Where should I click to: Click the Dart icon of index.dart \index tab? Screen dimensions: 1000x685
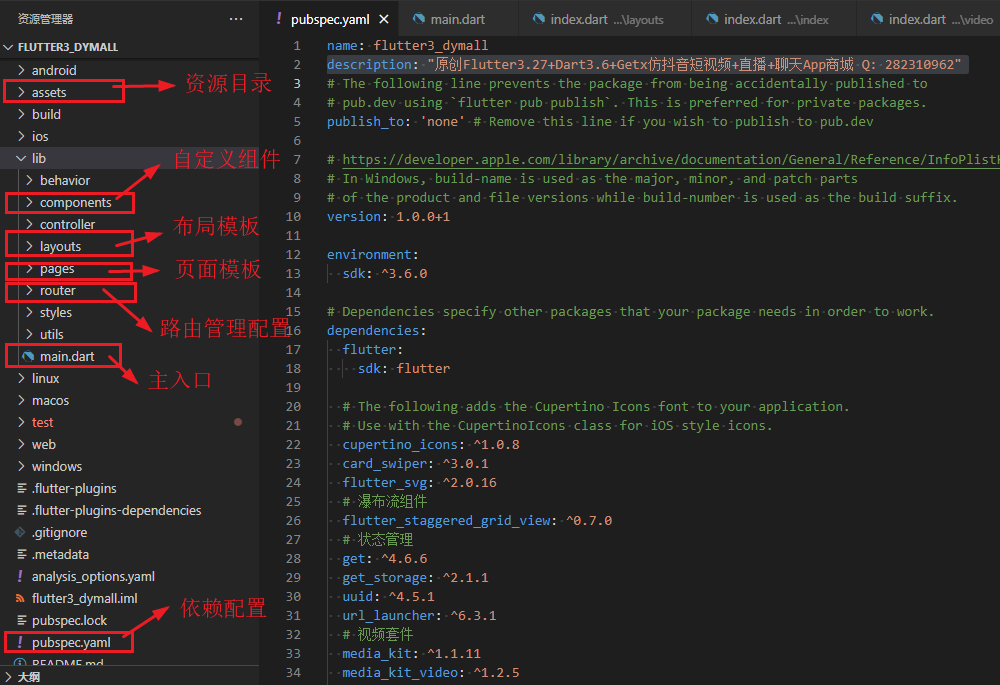point(712,19)
